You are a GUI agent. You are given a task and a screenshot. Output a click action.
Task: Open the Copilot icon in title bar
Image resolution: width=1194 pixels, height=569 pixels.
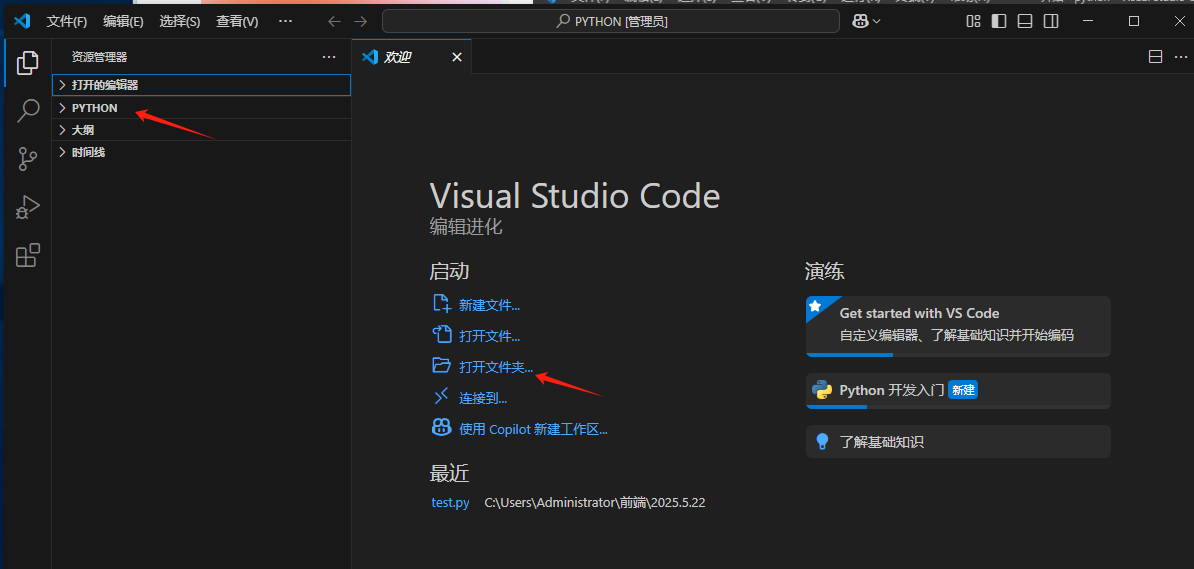(x=860, y=21)
